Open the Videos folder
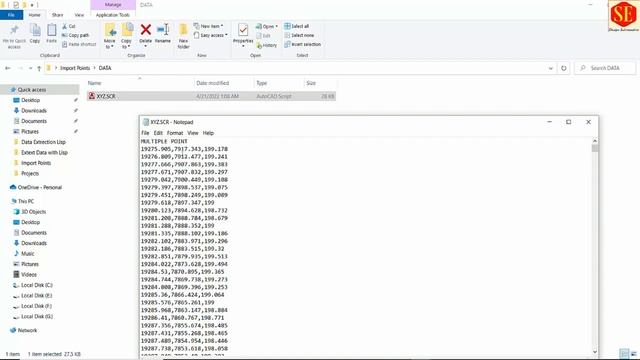The width and height of the screenshot is (640, 360). (x=29, y=275)
